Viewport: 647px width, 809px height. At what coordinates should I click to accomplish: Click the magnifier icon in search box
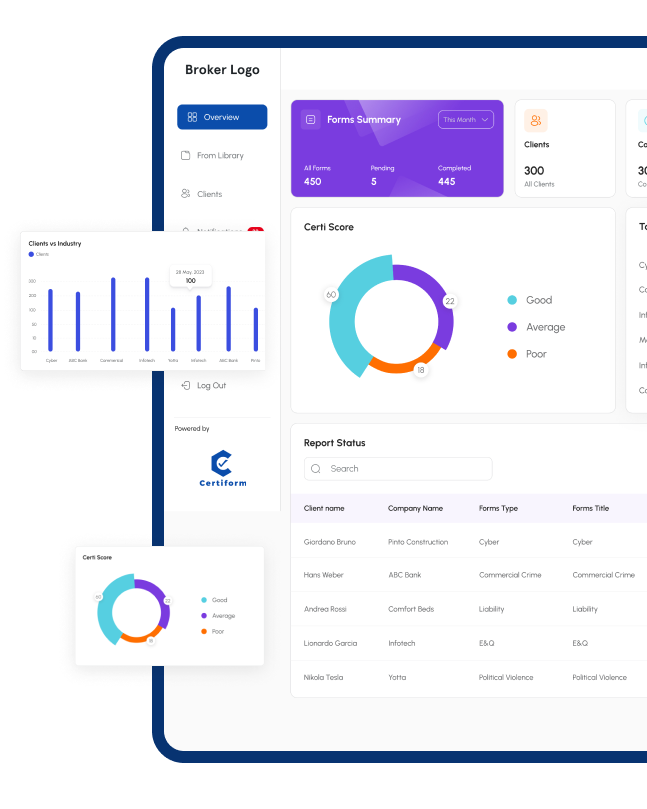pos(316,469)
